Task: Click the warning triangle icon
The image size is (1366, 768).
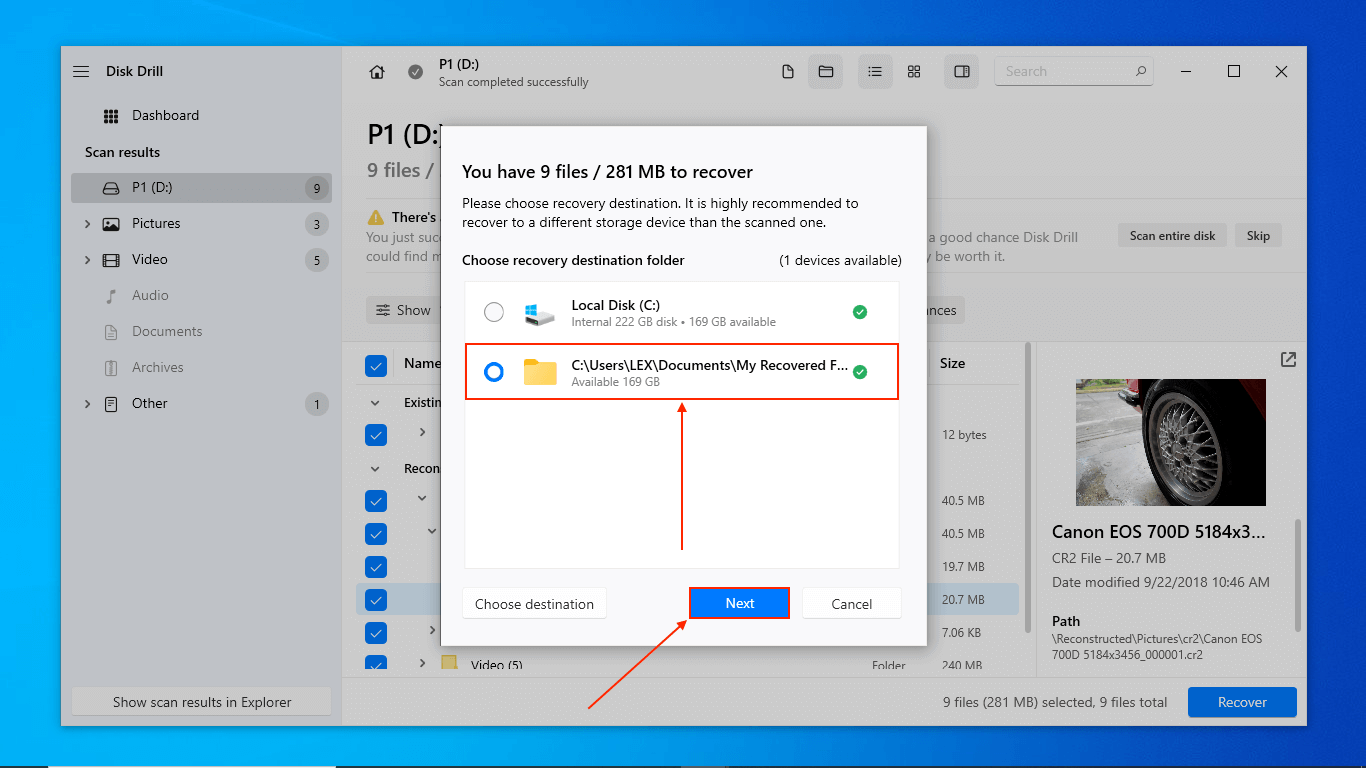Action: point(376,217)
